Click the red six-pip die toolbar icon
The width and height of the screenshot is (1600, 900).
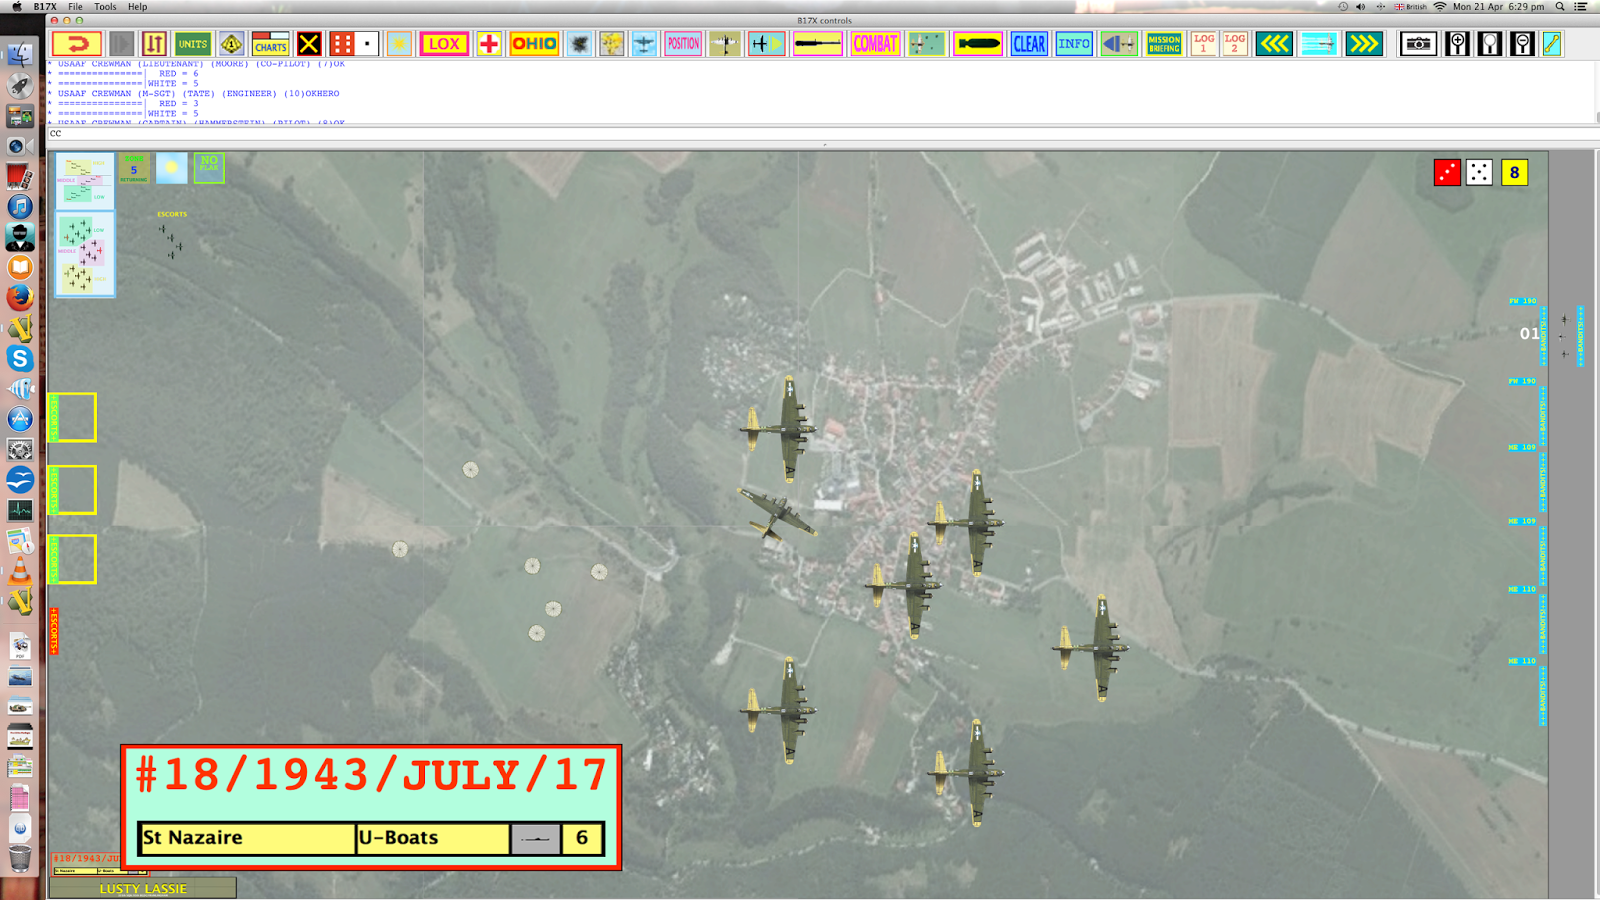tap(342, 44)
